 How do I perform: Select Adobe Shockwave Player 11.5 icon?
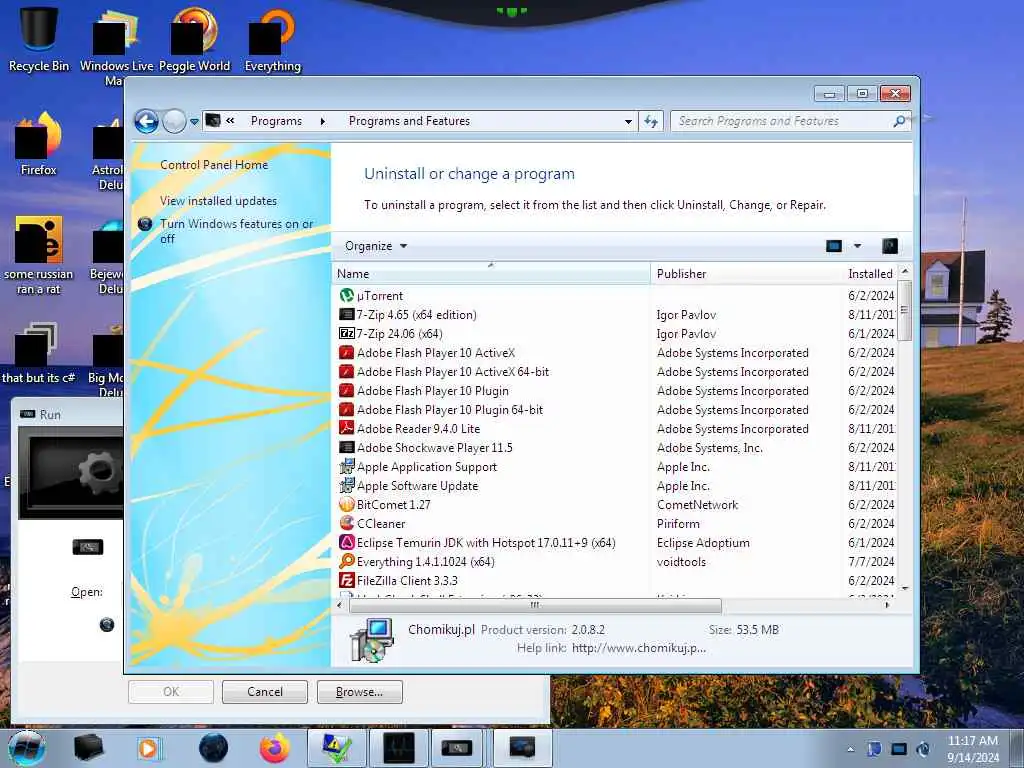coord(347,447)
